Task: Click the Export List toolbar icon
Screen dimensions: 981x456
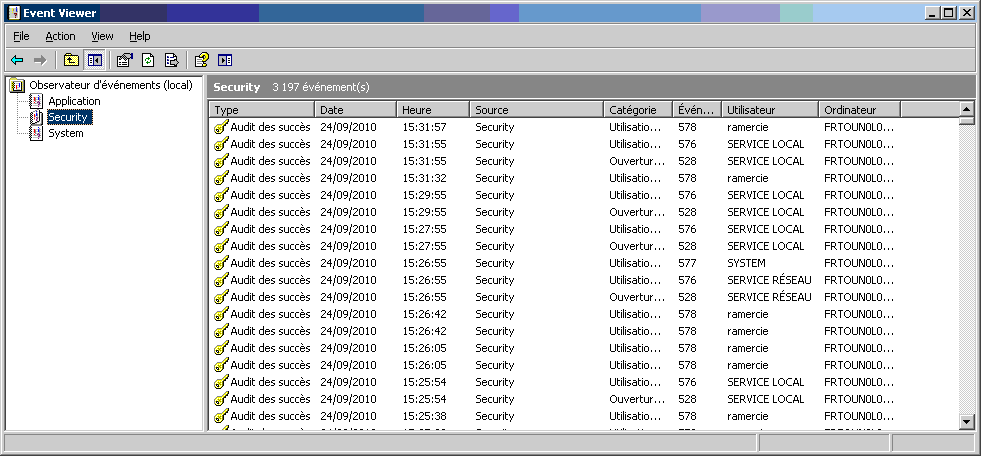Action: click(x=171, y=60)
